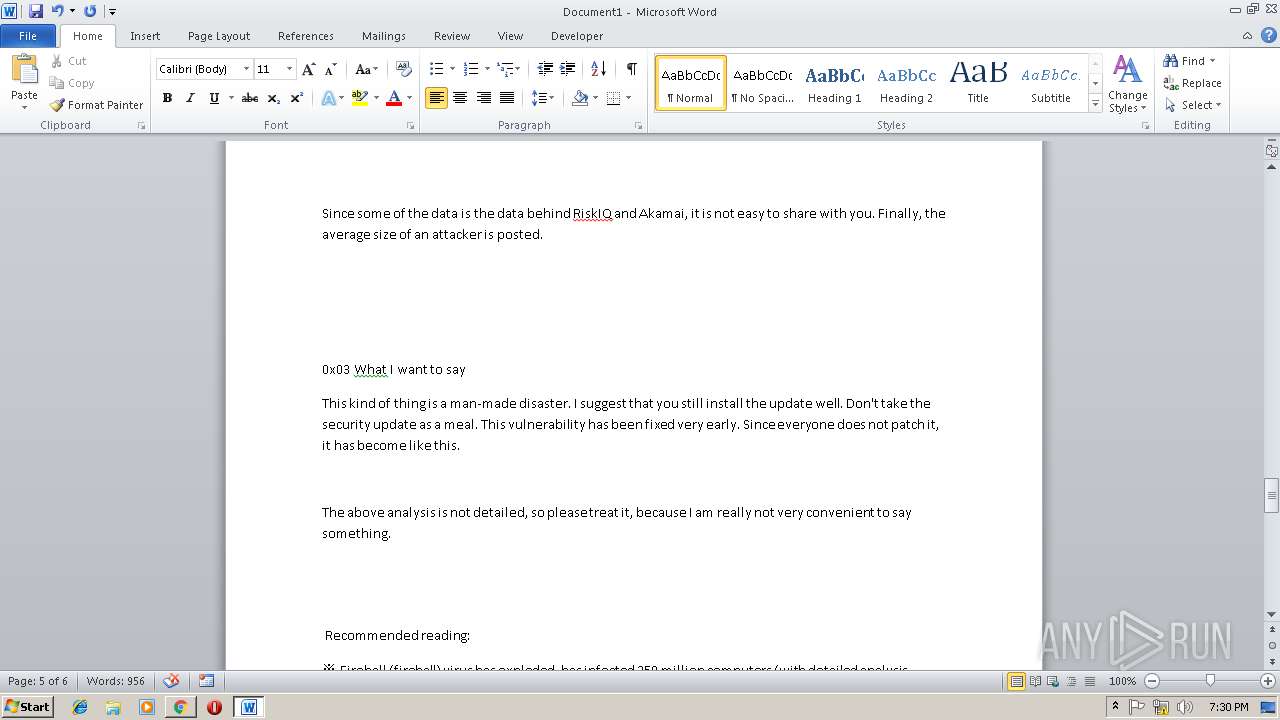Viewport: 1280px width, 720px height.
Task: Click the Paste clipboard icon
Action: (x=24, y=70)
